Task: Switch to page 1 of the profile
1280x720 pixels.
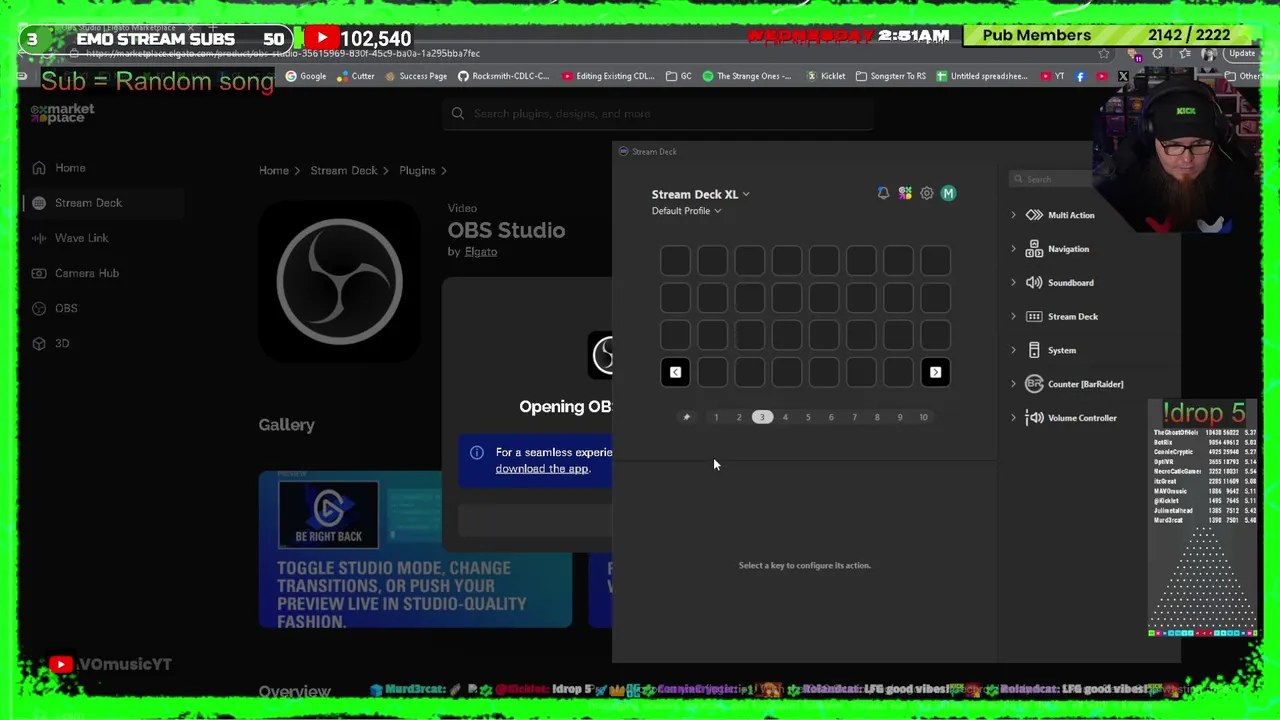Action: [716, 417]
